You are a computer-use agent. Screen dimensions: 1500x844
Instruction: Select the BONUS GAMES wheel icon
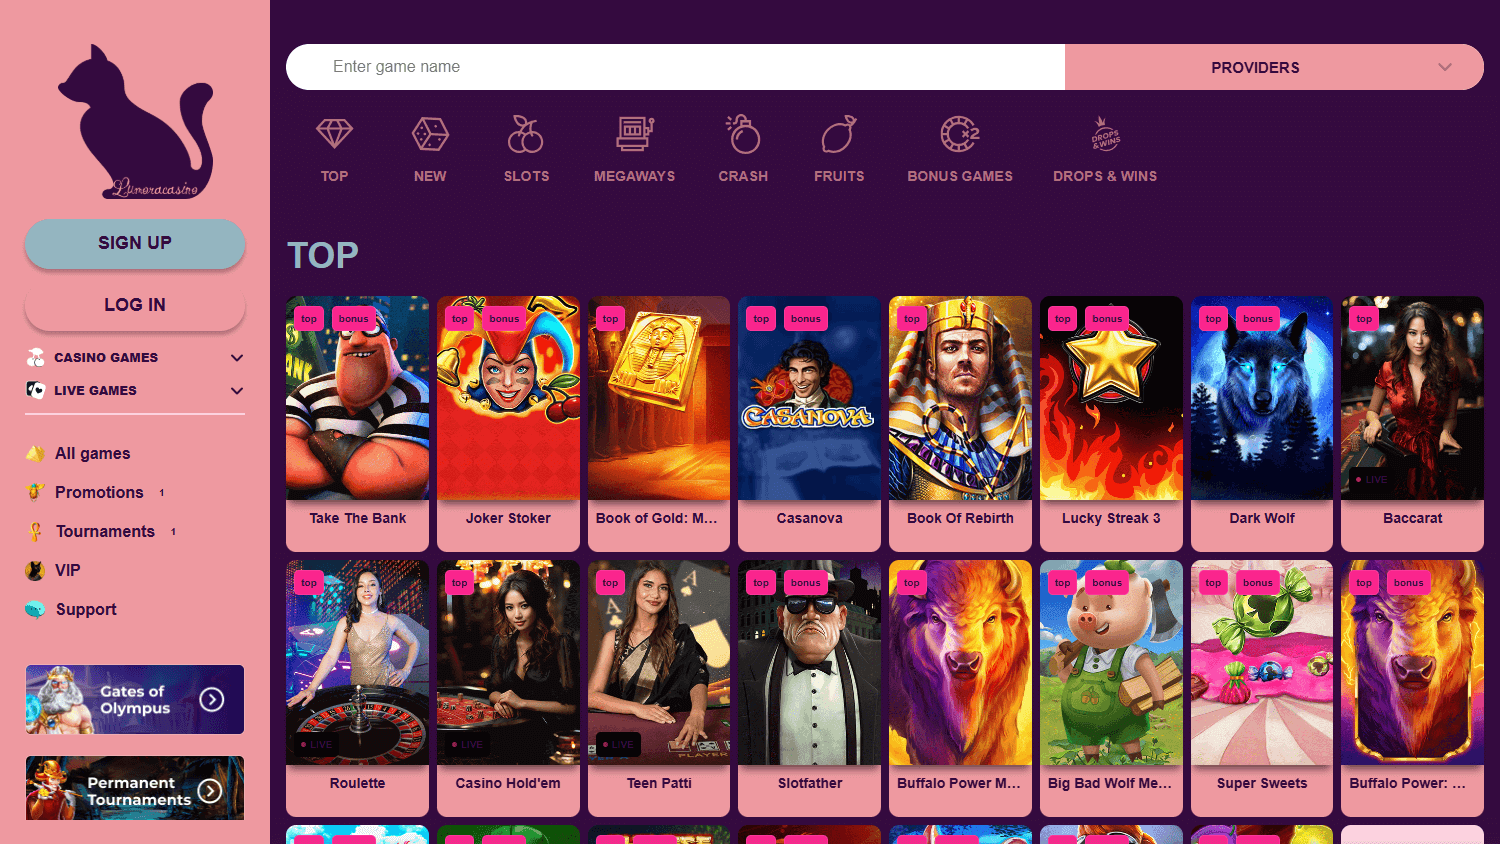[x=959, y=134]
